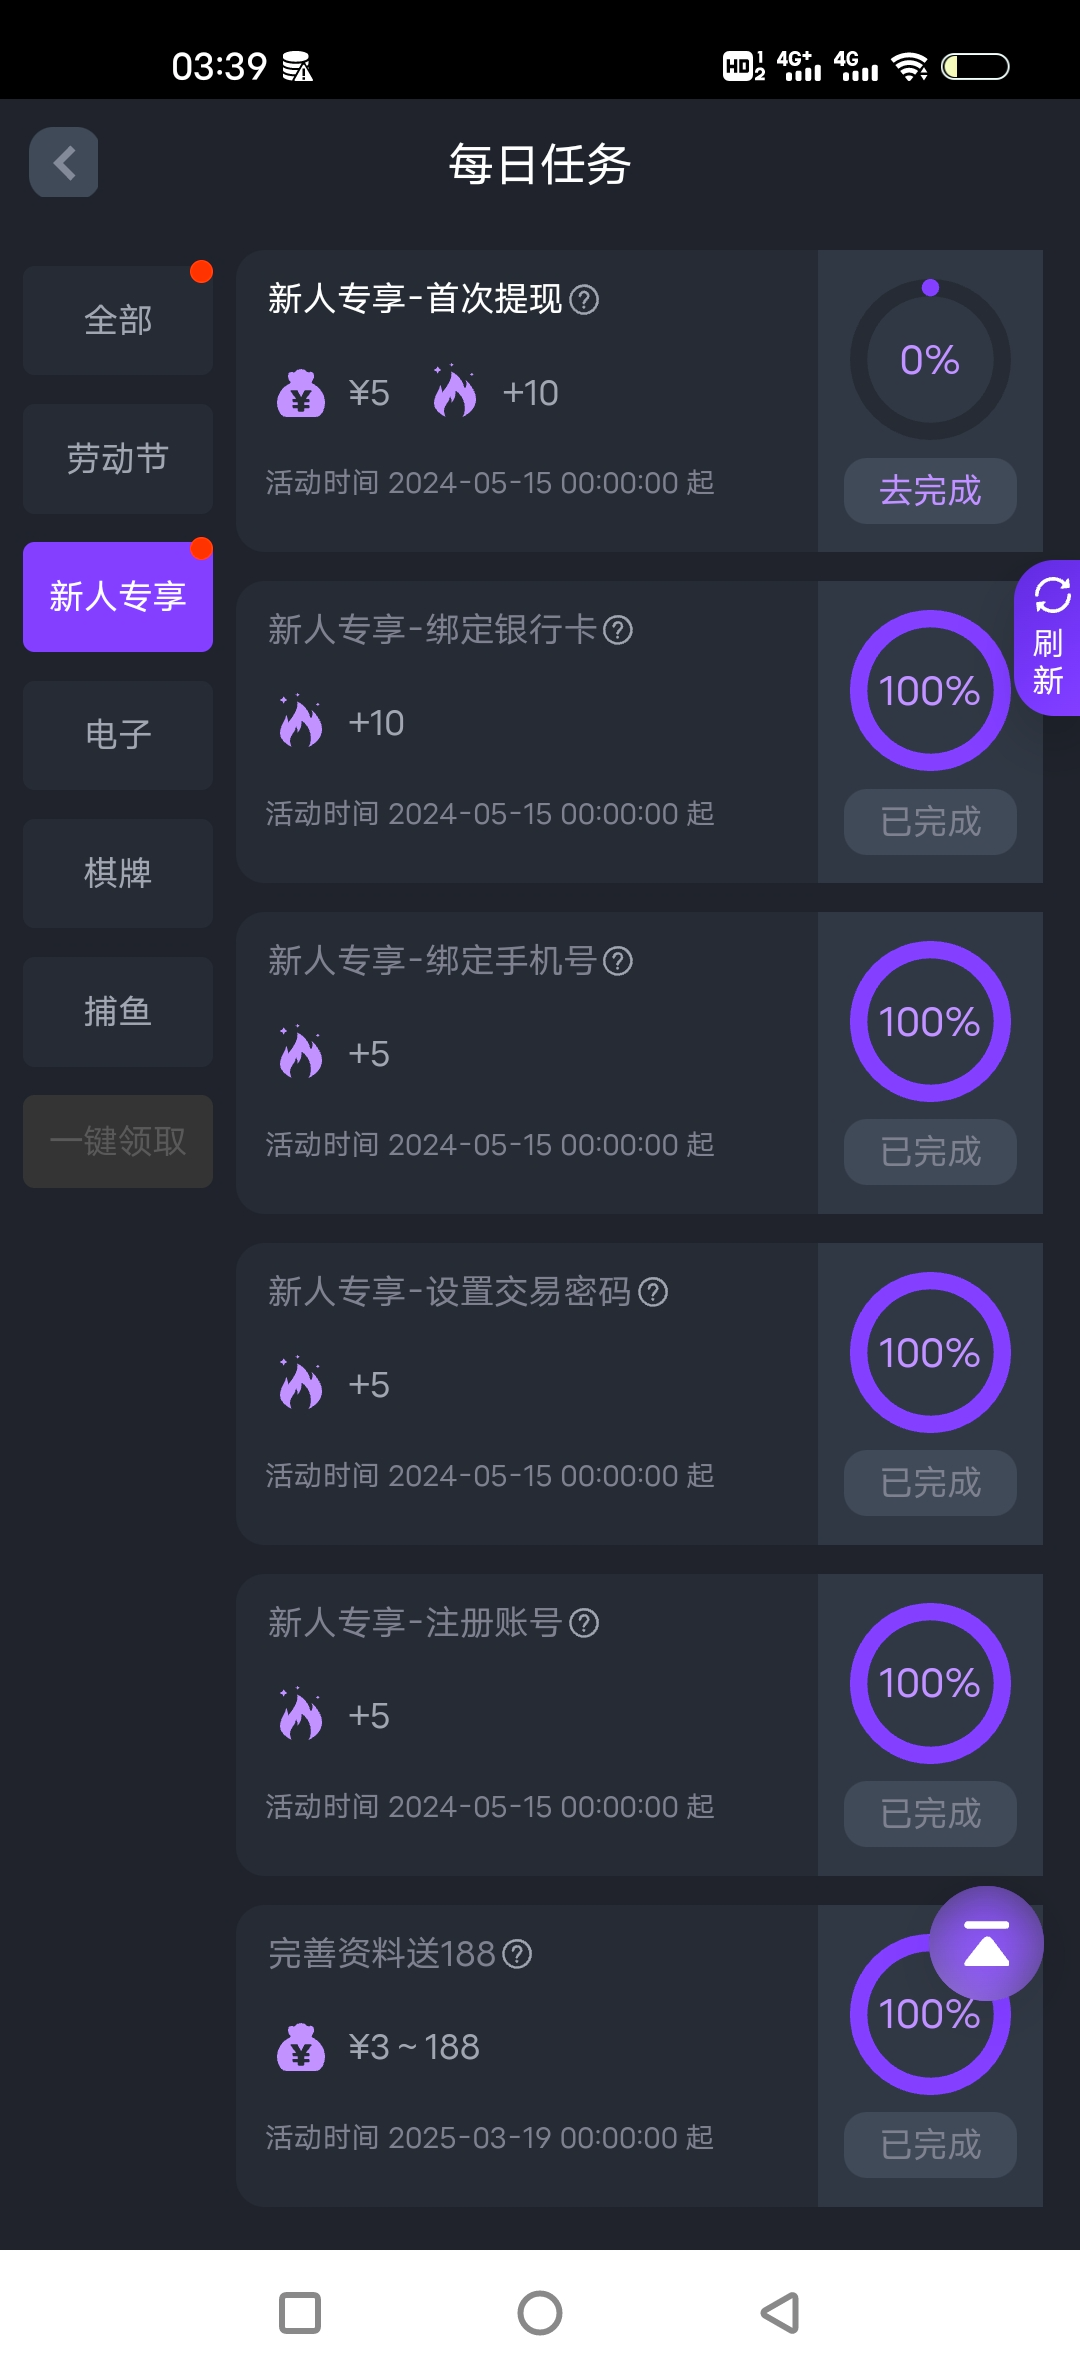Select the 捕鱼 category tab

118,1012
